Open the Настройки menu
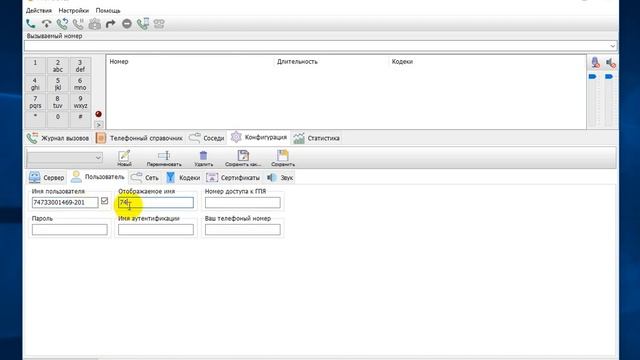This screenshot has width=640, height=360. pyautogui.click(x=73, y=11)
